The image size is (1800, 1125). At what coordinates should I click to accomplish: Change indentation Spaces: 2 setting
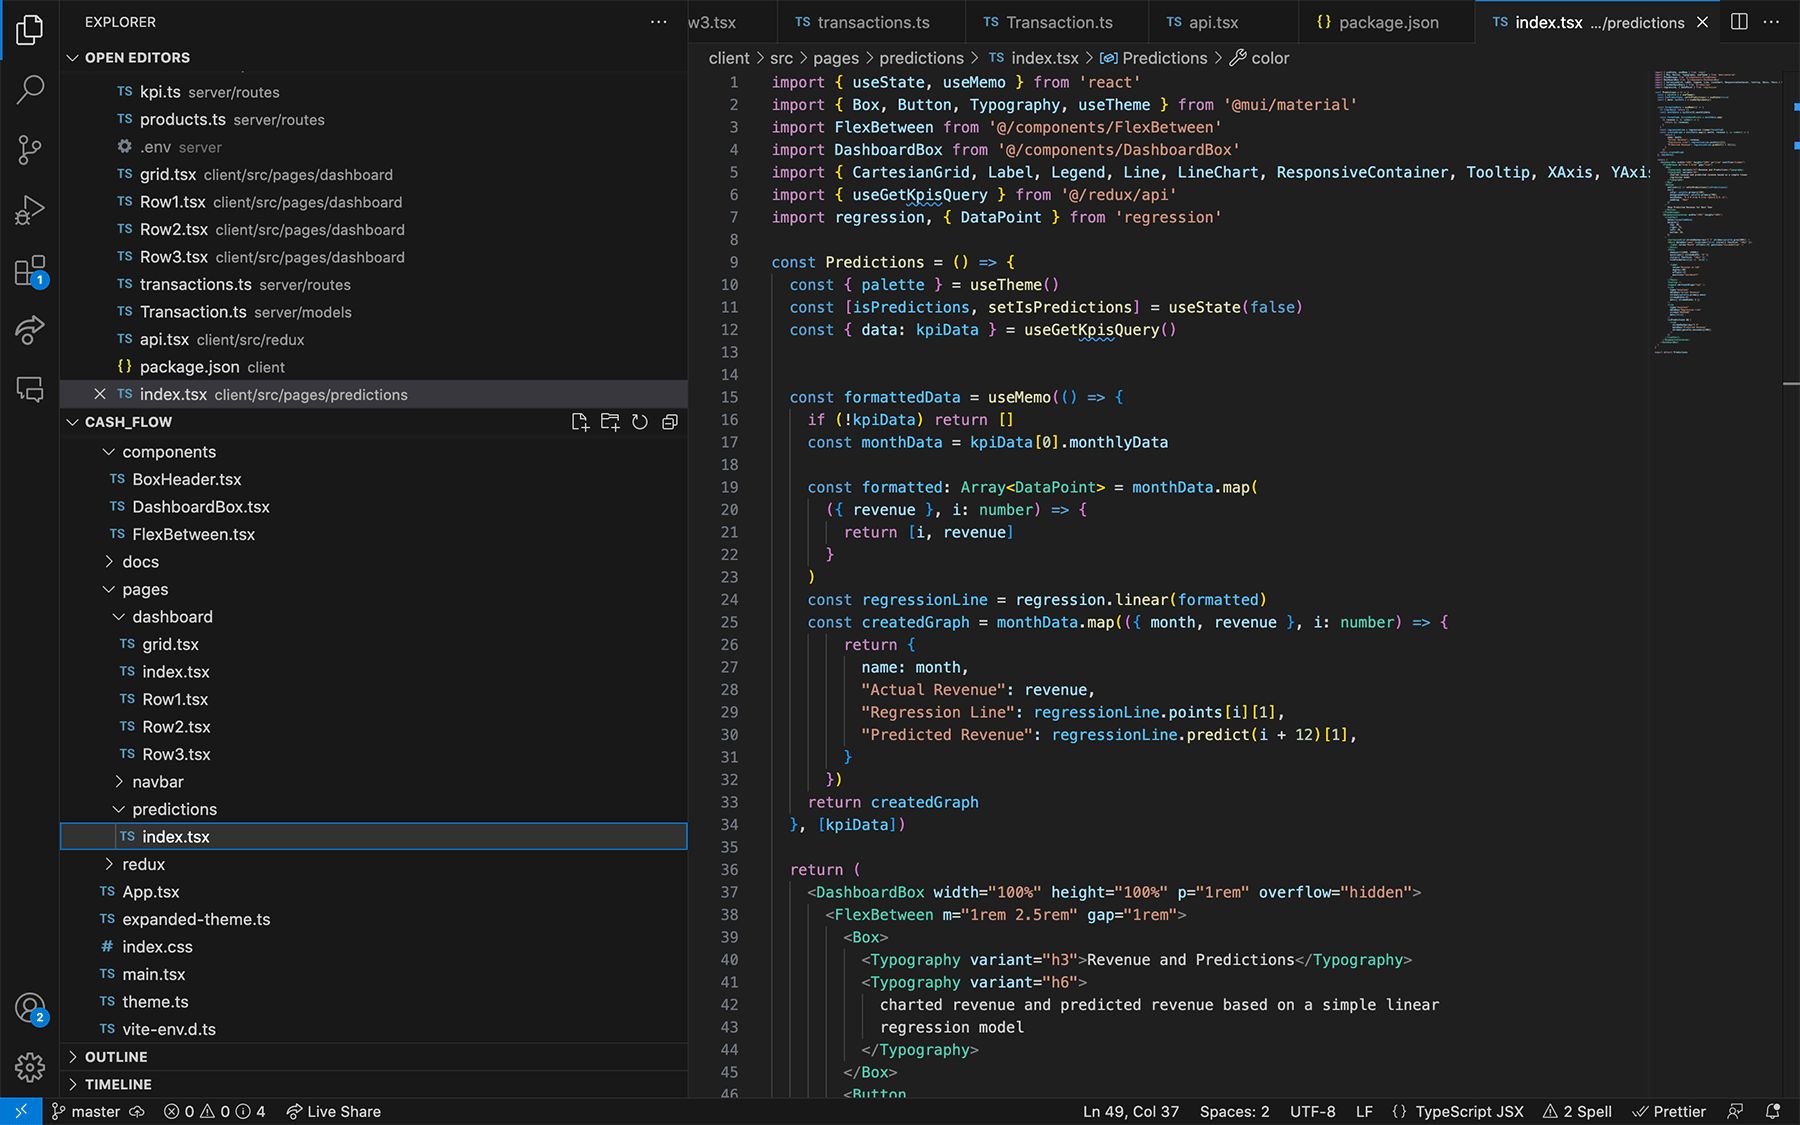tap(1234, 1111)
